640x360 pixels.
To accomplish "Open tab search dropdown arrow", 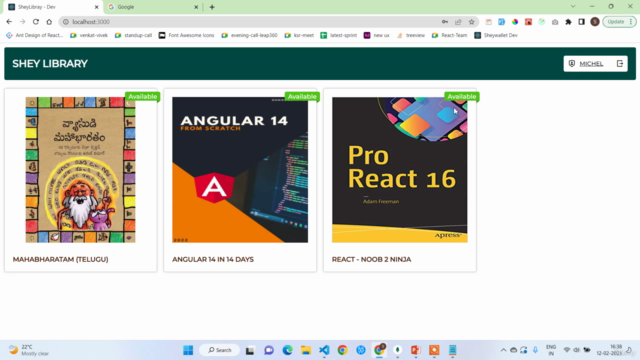I will click(573, 7).
